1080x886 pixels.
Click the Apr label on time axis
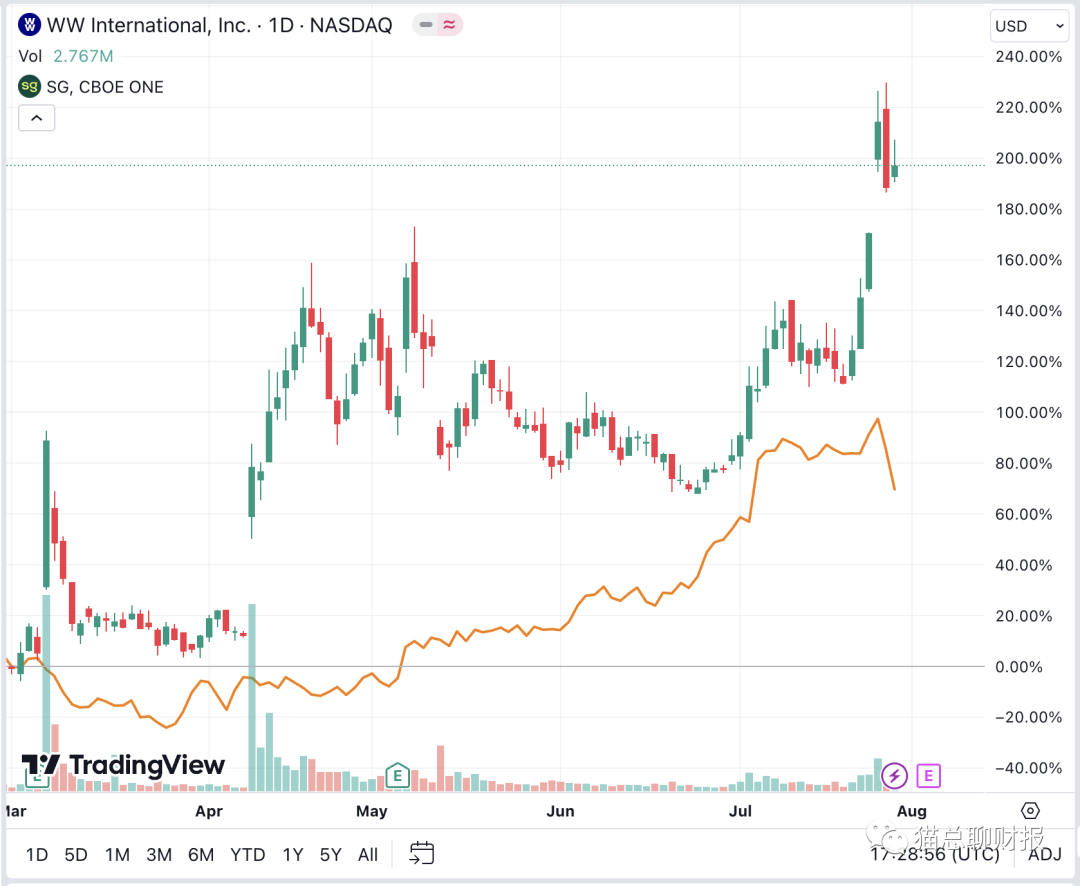tap(209, 811)
